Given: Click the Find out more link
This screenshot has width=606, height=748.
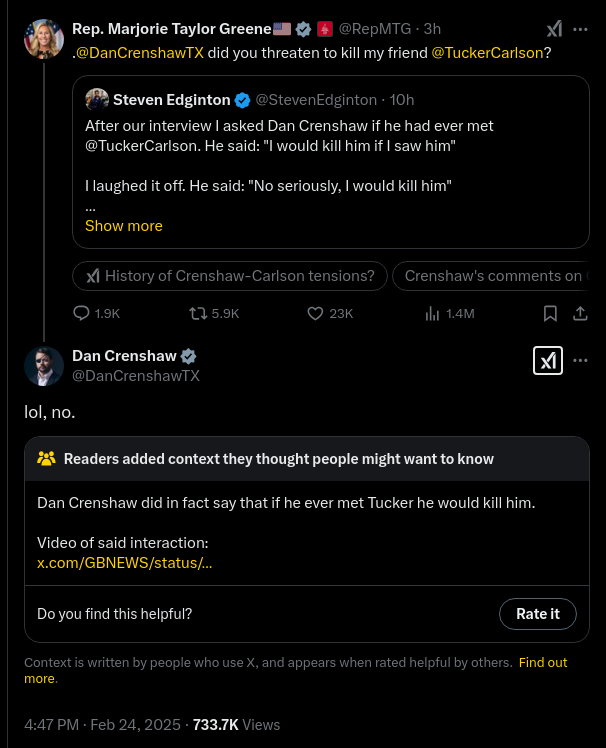Looking at the screenshot, I should (543, 662).
